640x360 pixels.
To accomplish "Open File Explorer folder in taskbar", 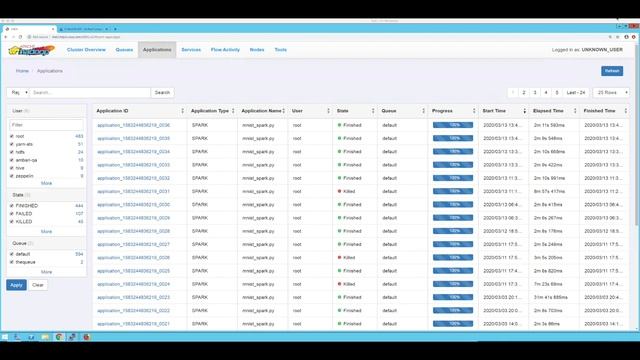I will pos(45,337).
